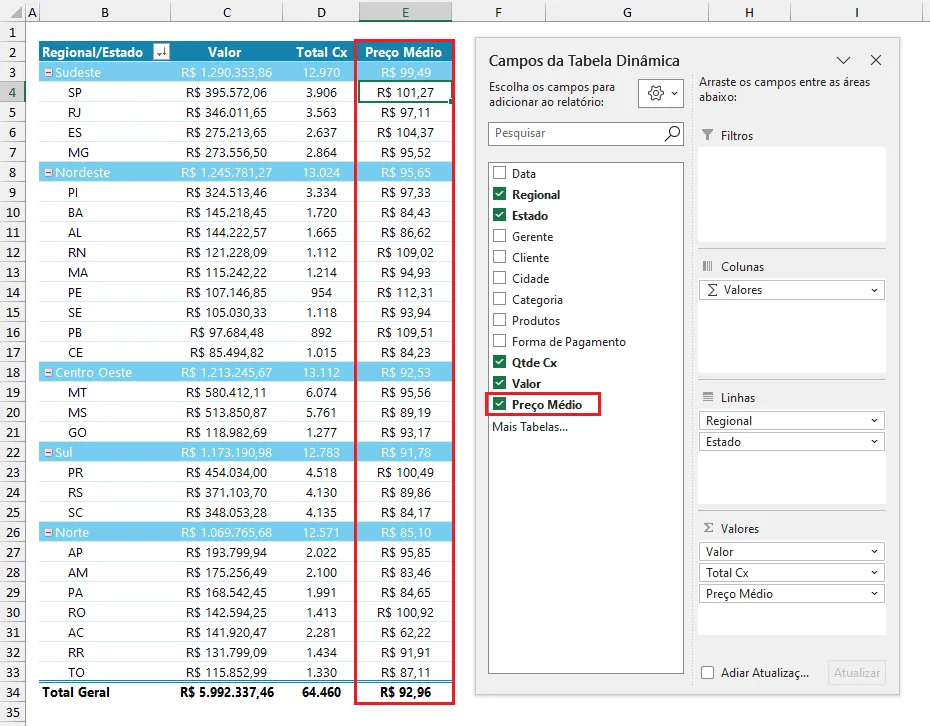Check the Categoria field
Viewport: 930px width, 726px height.
pos(499,299)
